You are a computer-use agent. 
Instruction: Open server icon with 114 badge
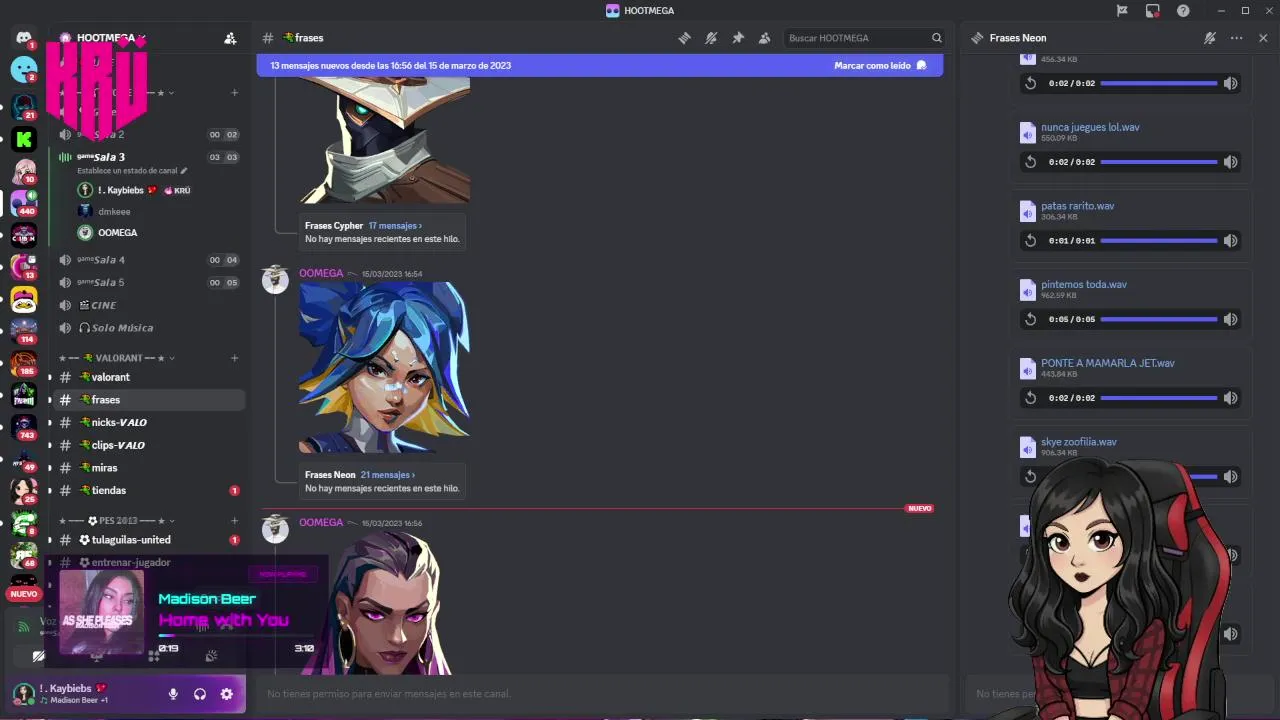[x=24, y=331]
